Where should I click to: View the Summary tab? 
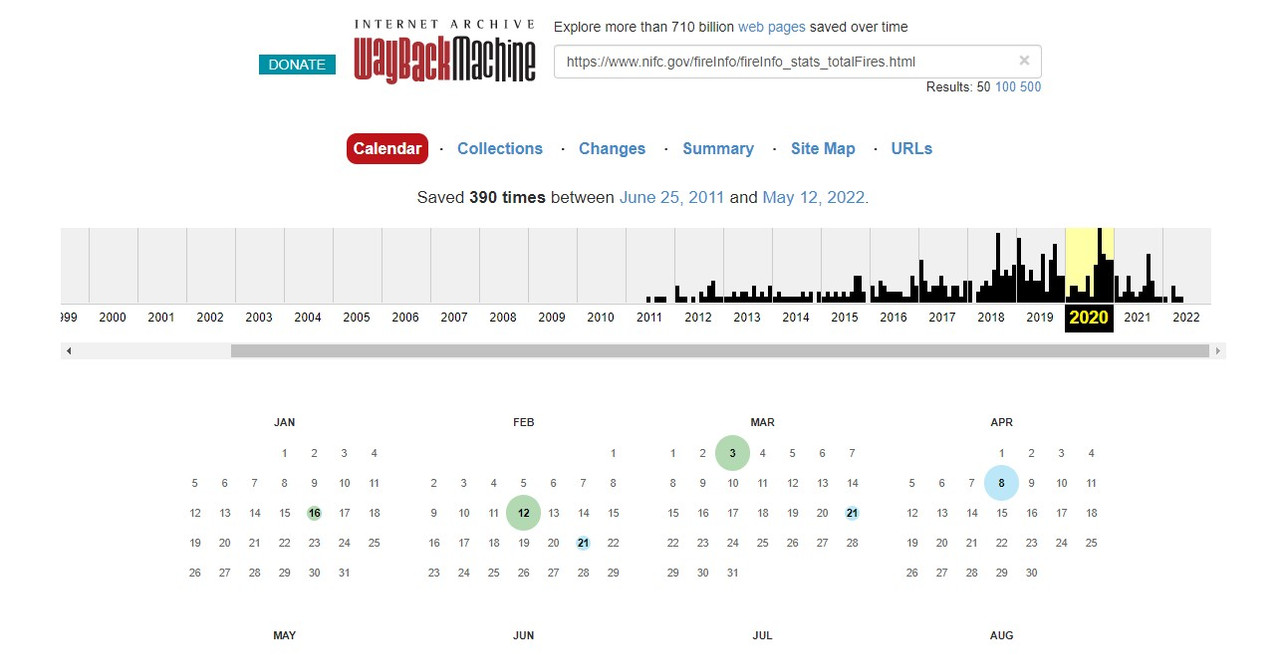pyautogui.click(x=718, y=148)
